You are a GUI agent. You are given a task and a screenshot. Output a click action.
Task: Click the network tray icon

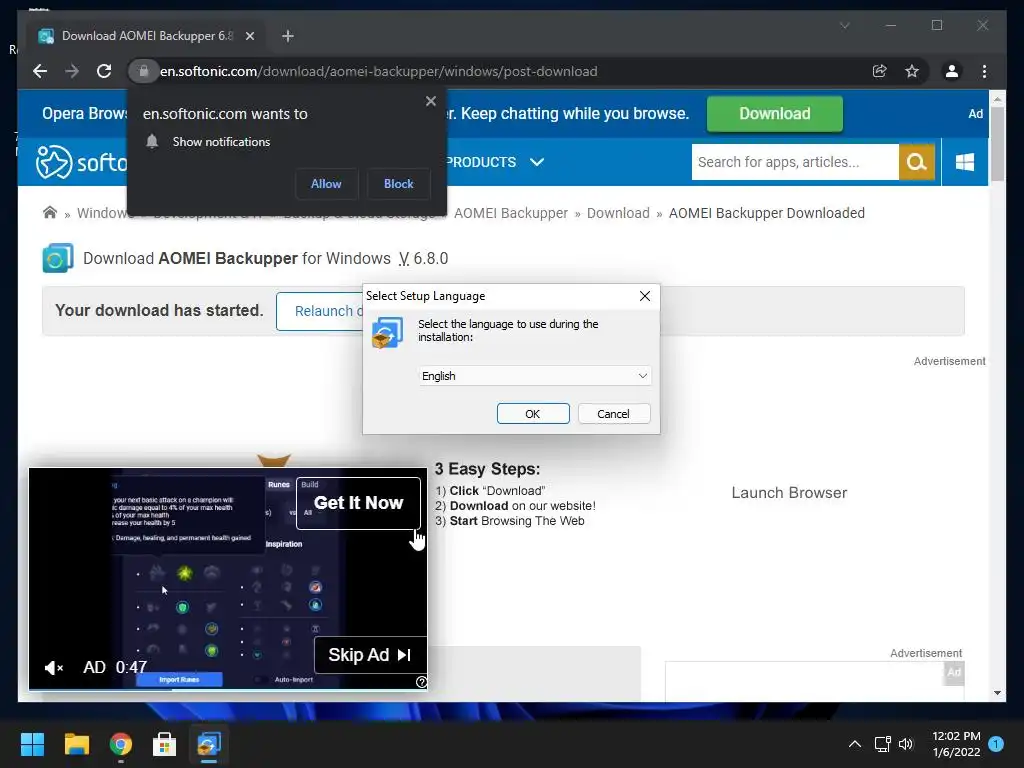[883, 744]
